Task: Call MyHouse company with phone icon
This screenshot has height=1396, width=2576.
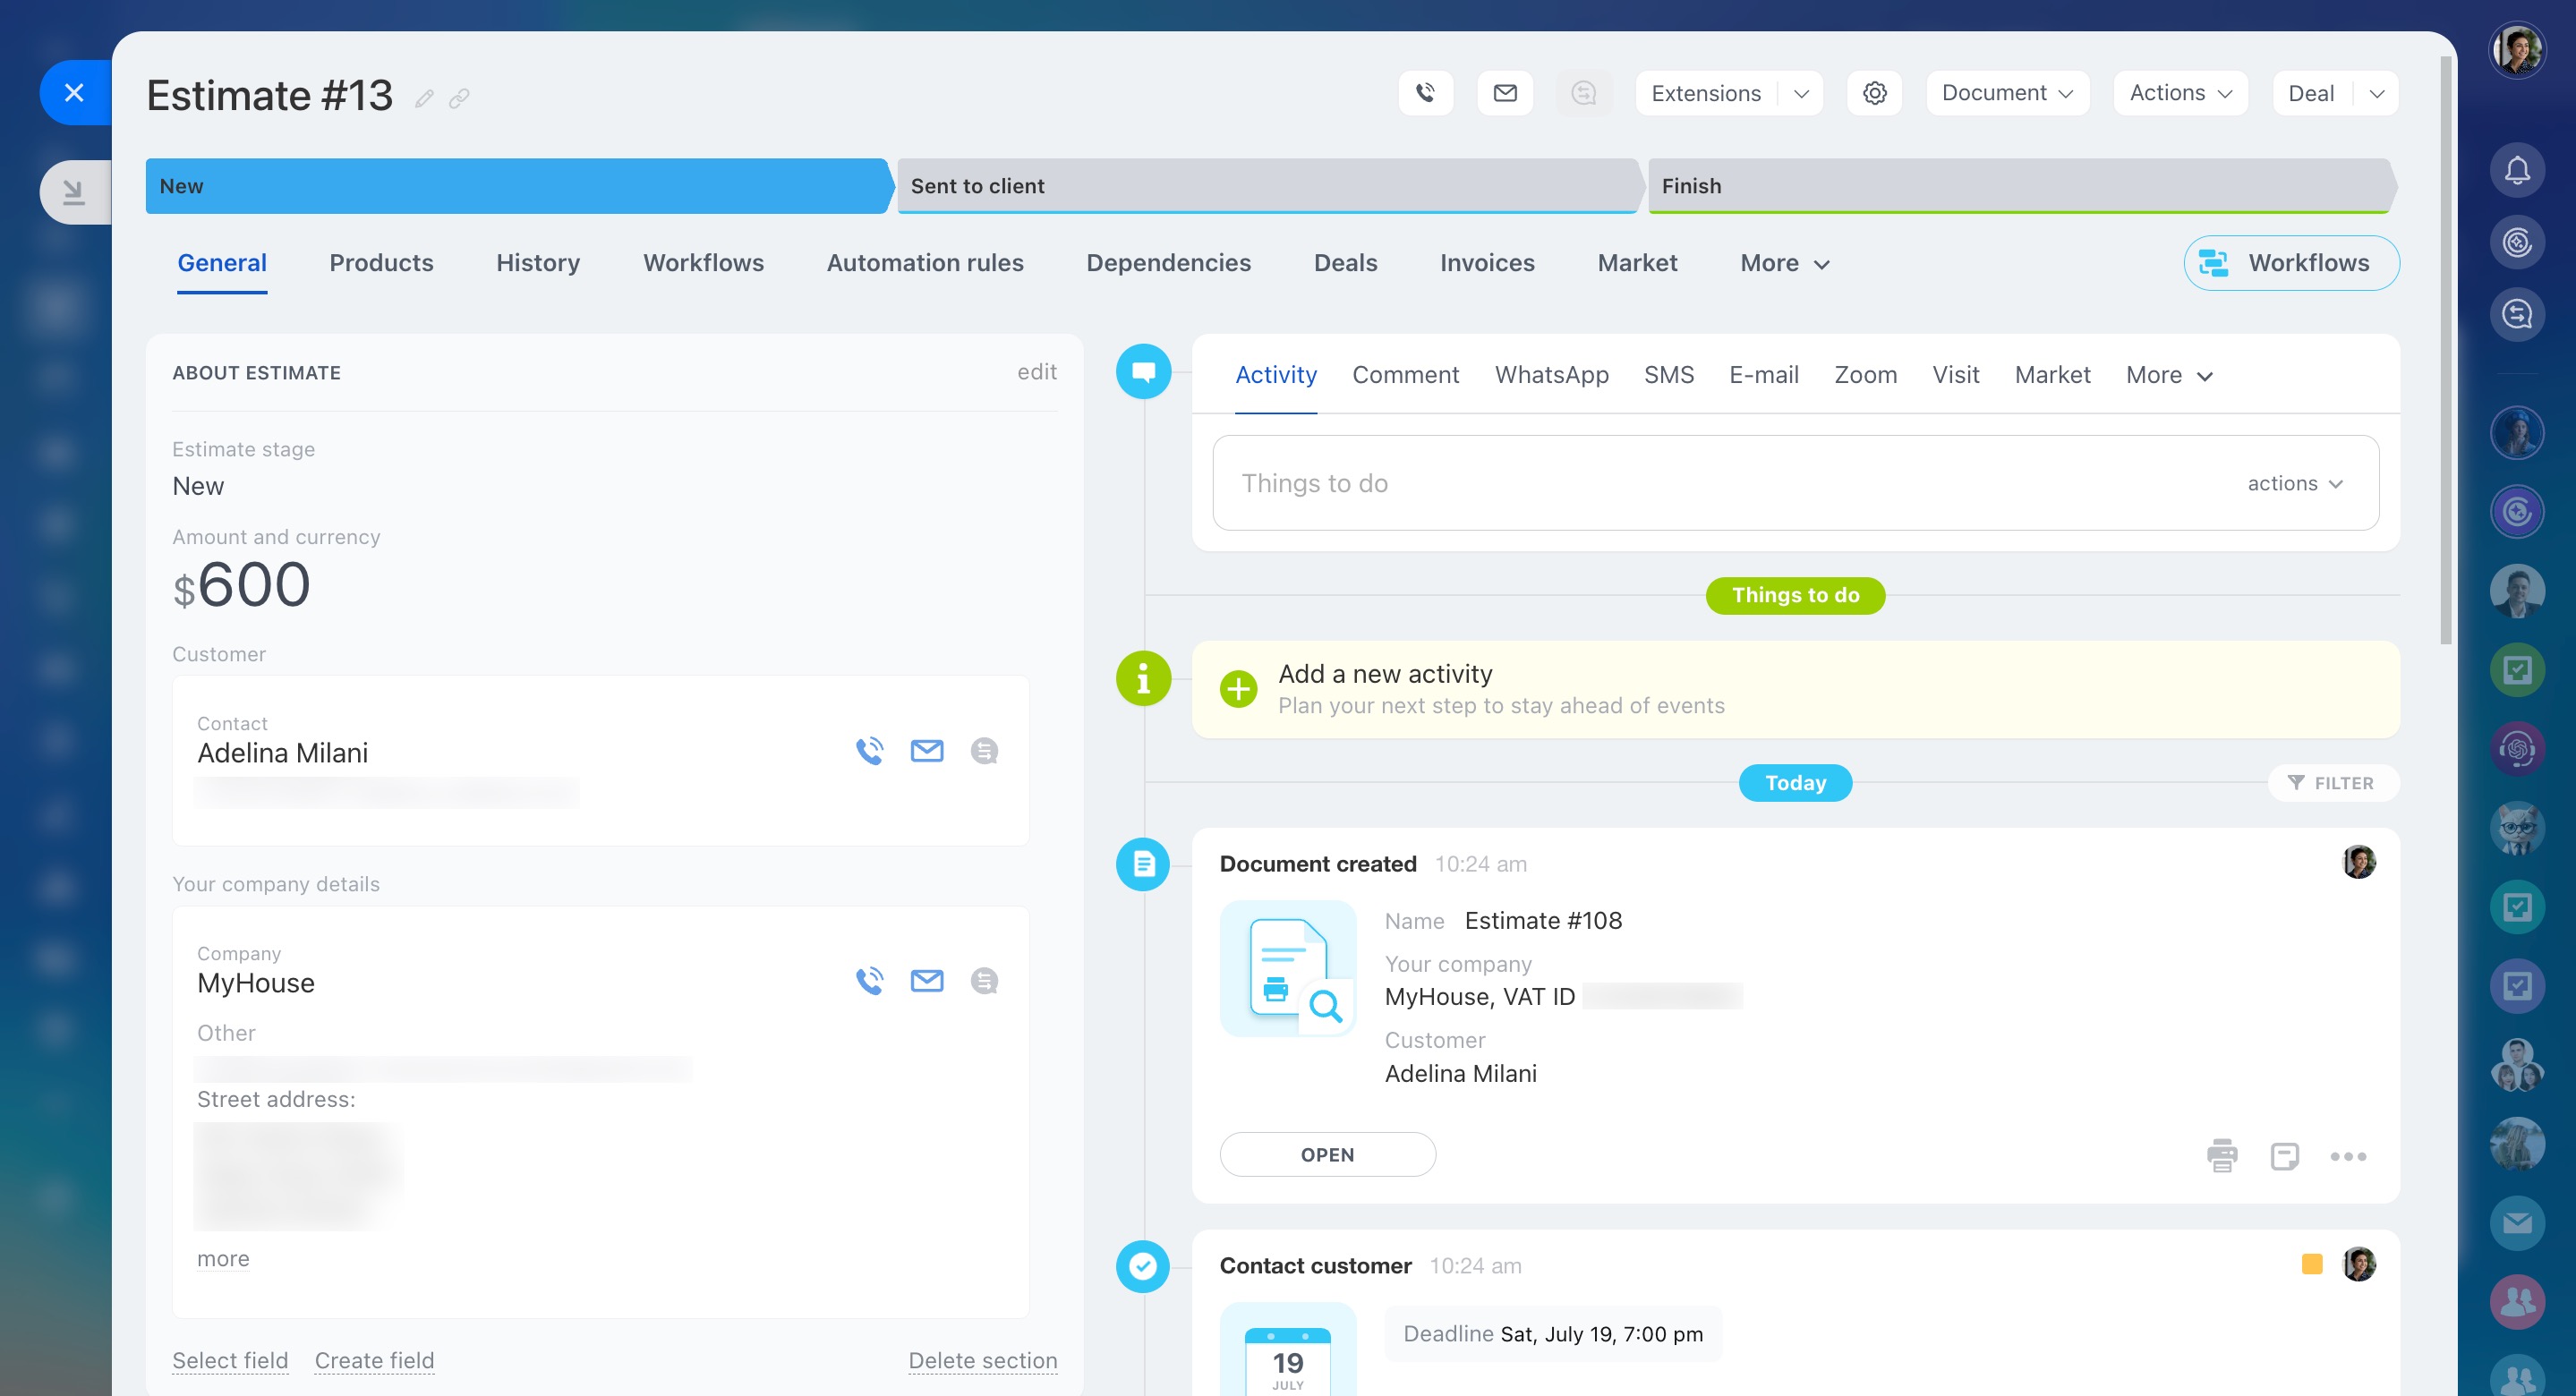Action: pyautogui.click(x=869, y=981)
